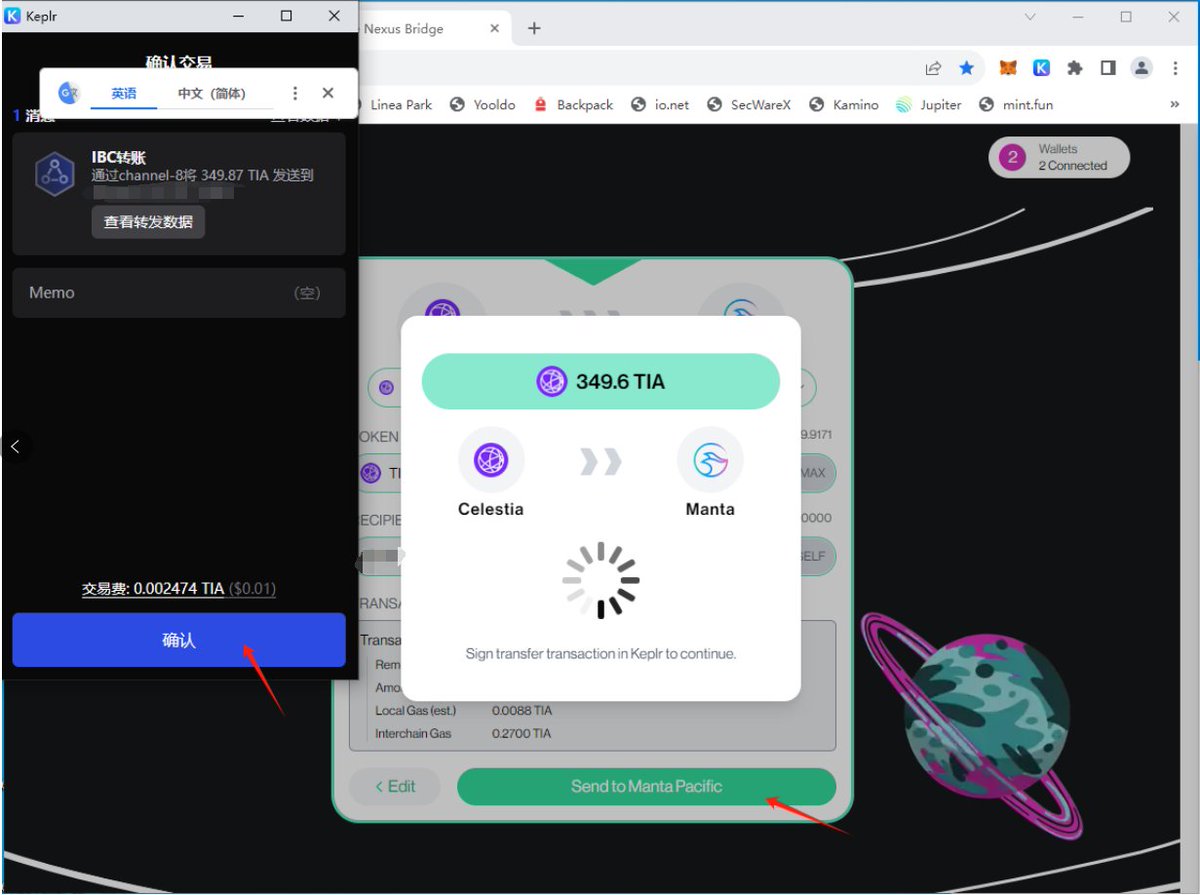Click the Local Gas (est.) value 0.0088 TIA
The image size is (1200, 895).
(x=522, y=711)
